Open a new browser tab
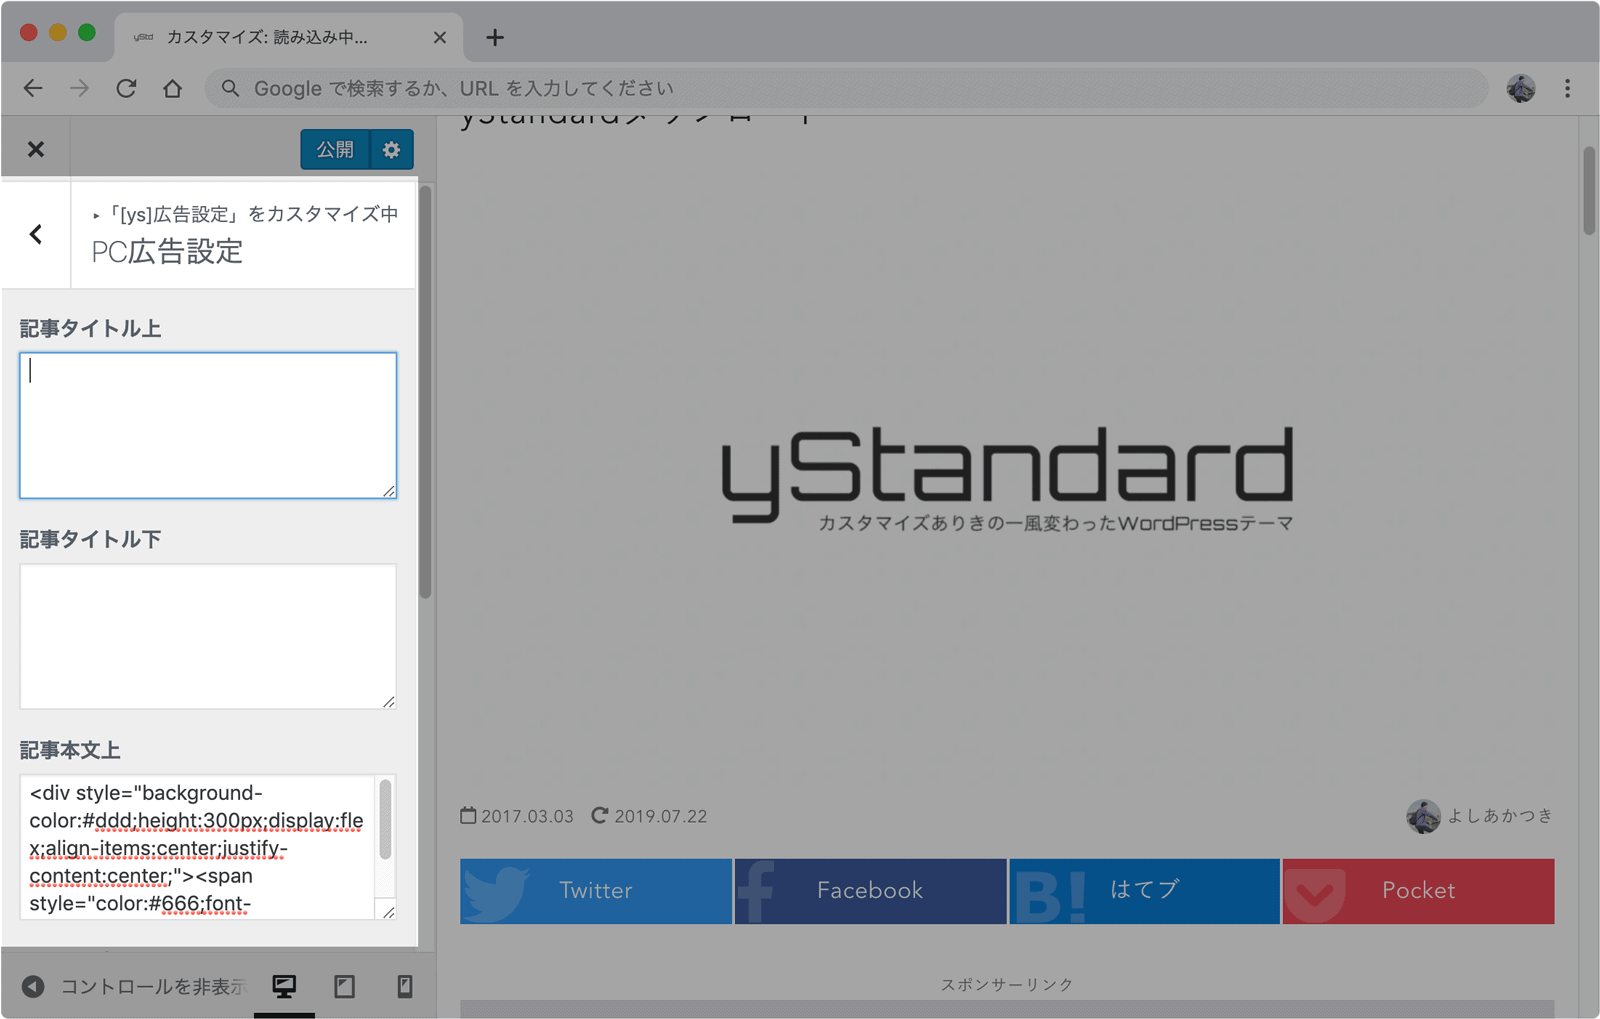Viewport: 1600px width, 1019px height. coord(495,38)
